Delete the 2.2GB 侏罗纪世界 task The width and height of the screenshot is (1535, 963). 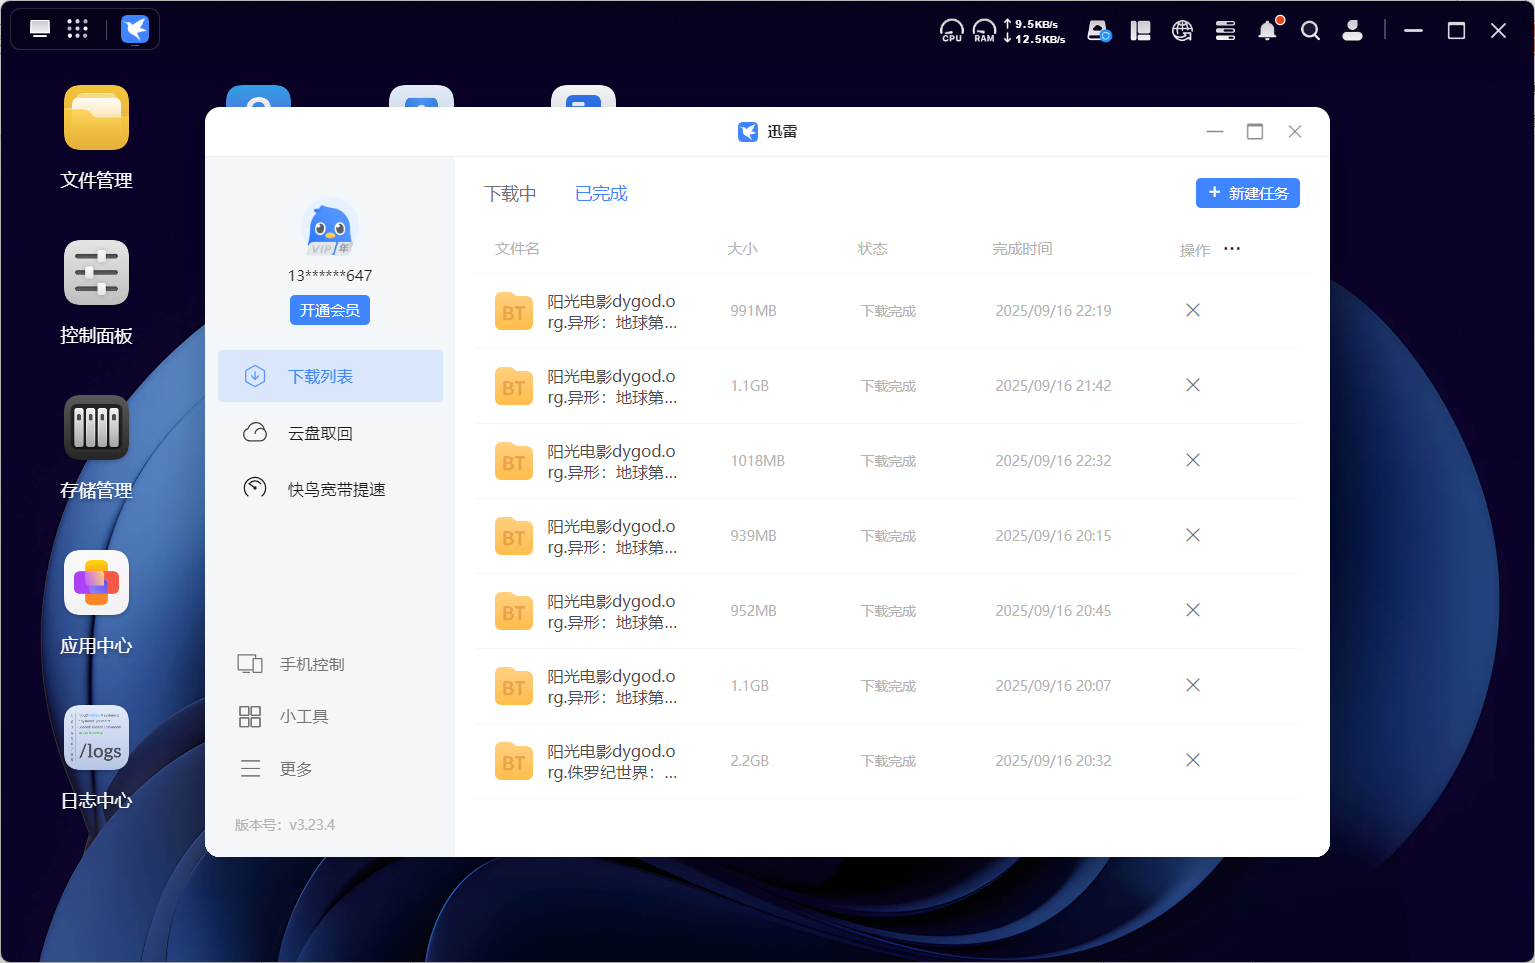[x=1193, y=760]
